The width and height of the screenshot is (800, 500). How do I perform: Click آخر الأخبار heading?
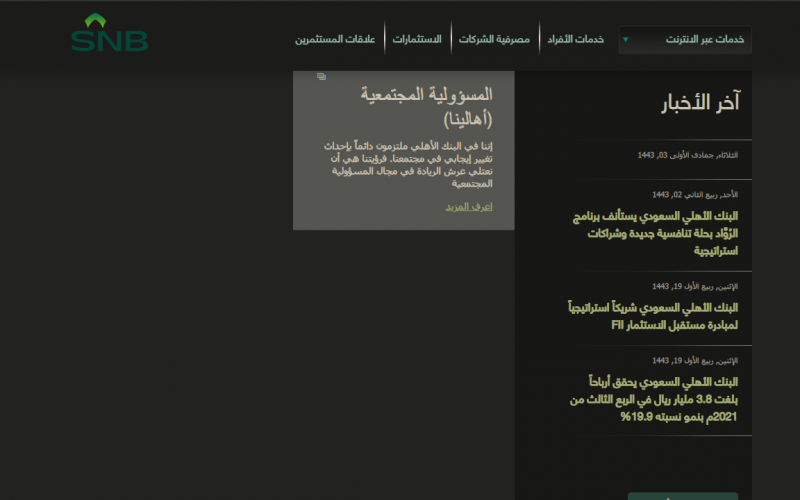coord(700,103)
